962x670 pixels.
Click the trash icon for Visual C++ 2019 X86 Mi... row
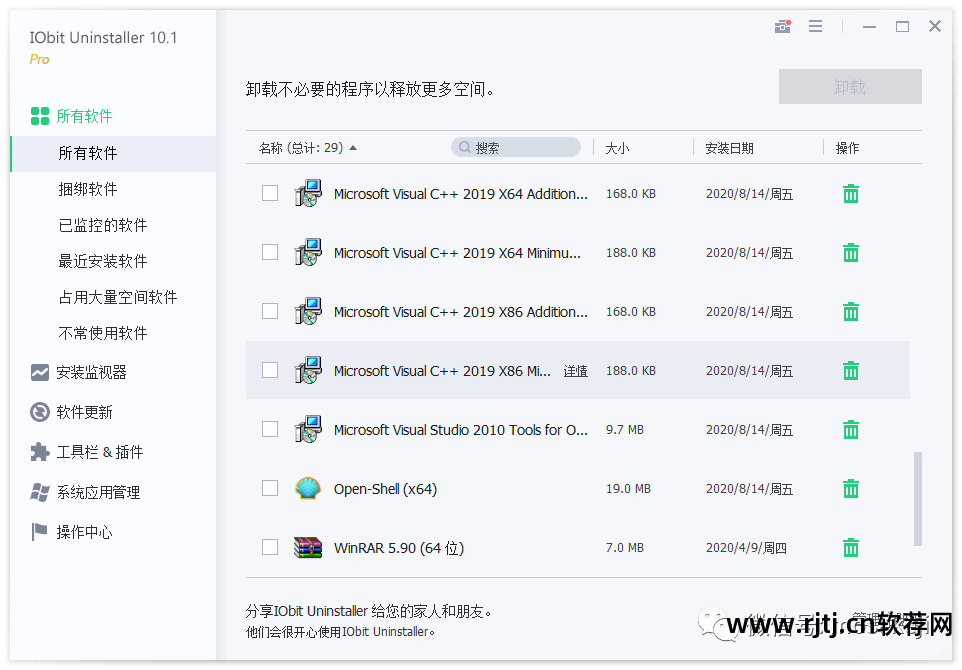pyautogui.click(x=850, y=371)
